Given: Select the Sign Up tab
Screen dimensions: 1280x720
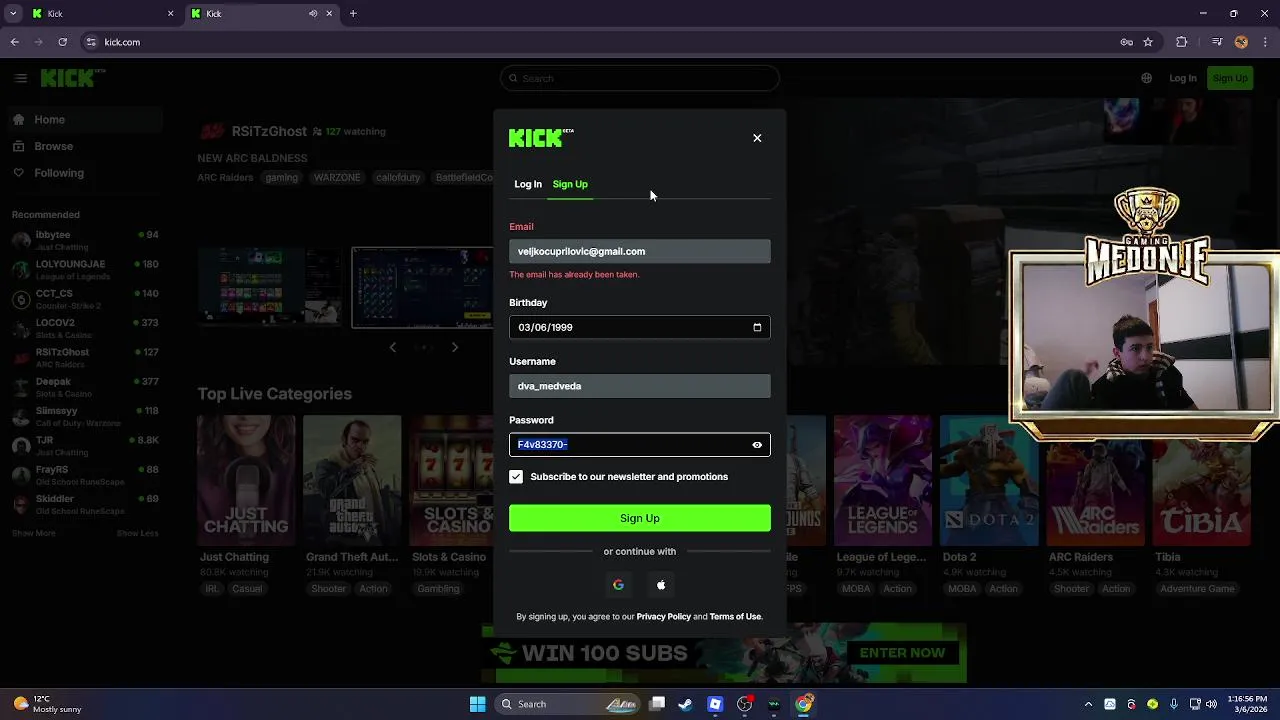Looking at the screenshot, I should click(570, 184).
